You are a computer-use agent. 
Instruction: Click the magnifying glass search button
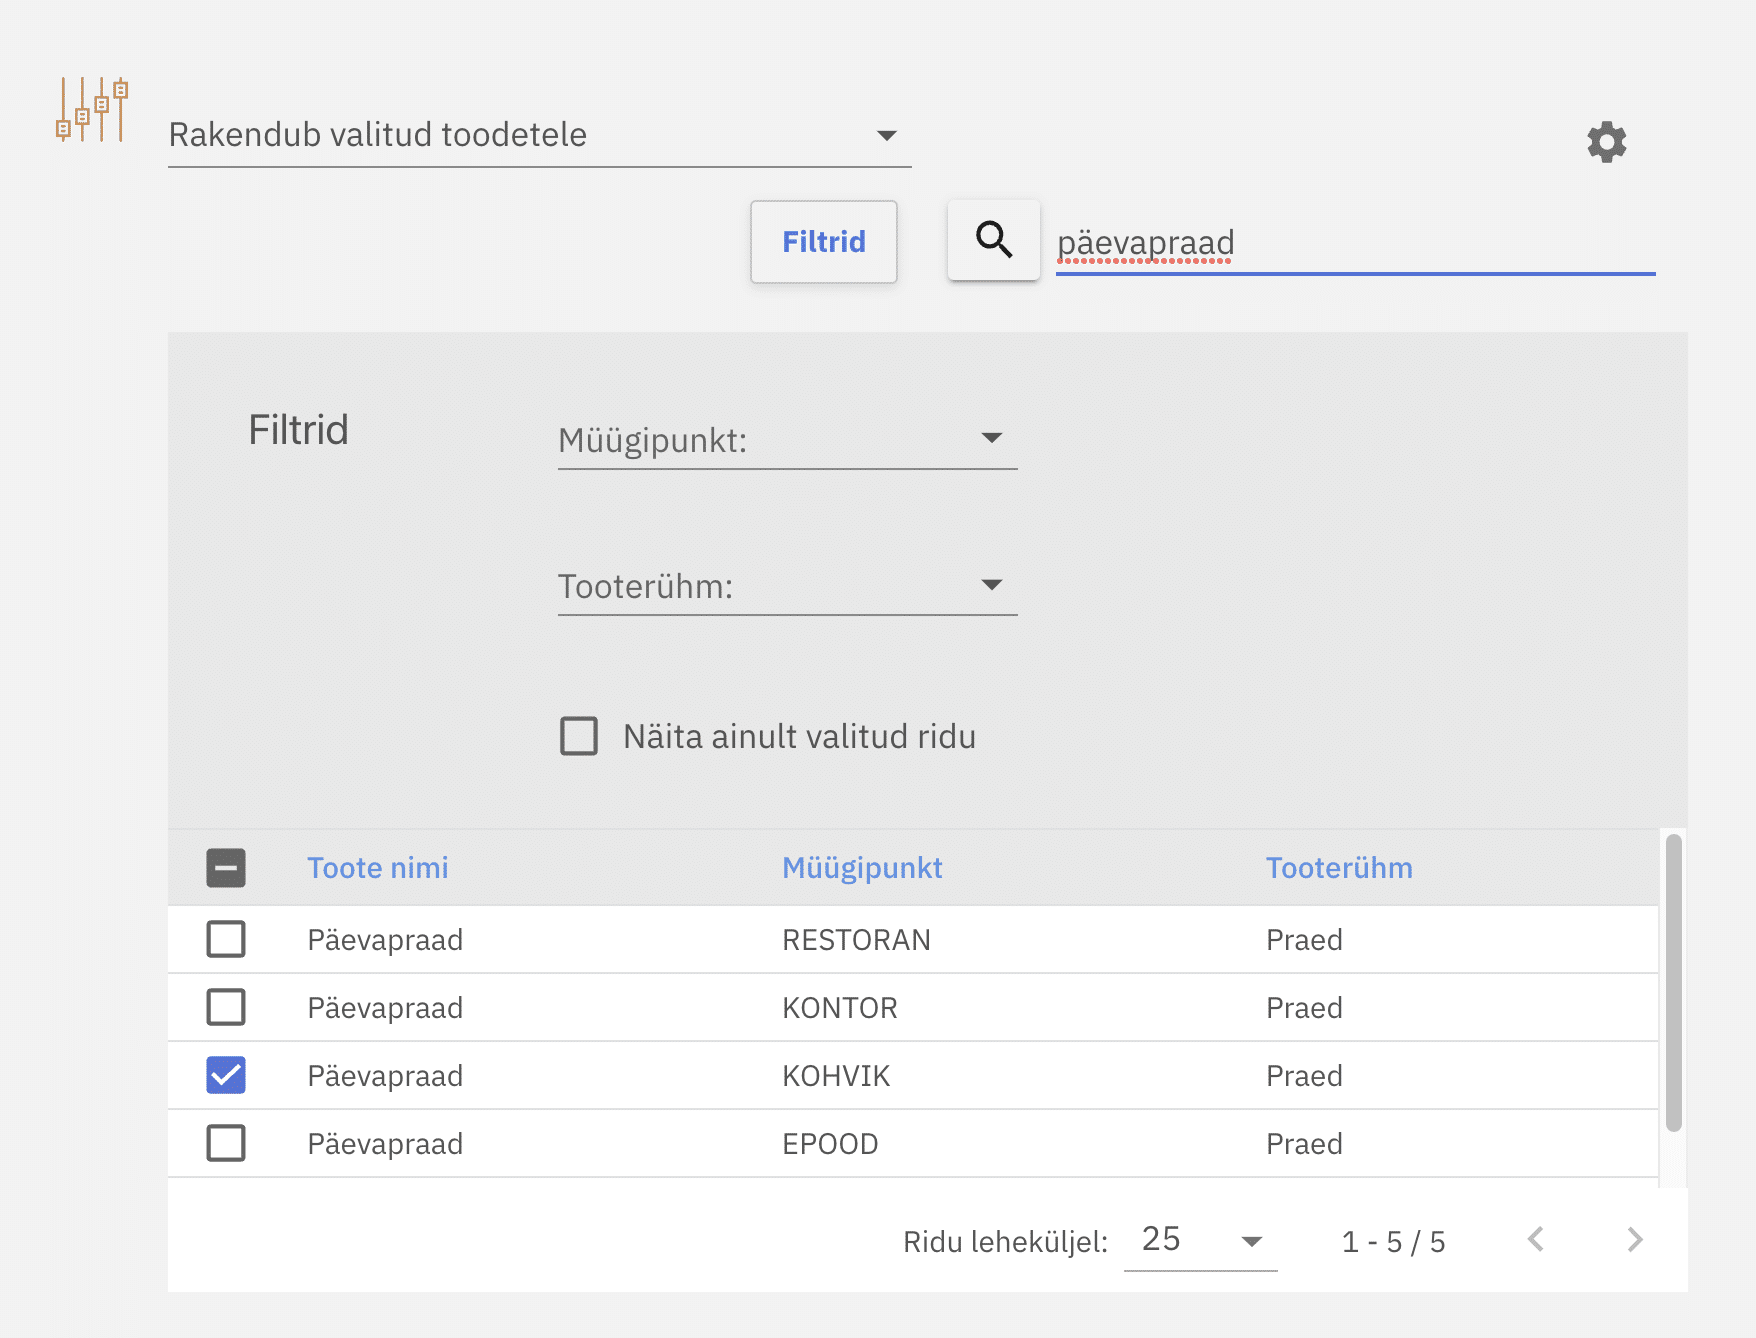pyautogui.click(x=993, y=241)
